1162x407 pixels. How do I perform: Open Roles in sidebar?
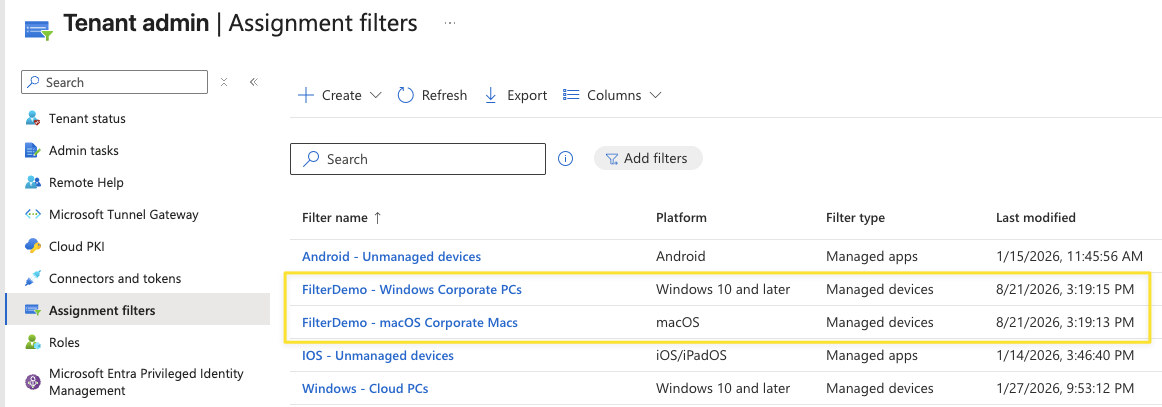[x=64, y=343]
